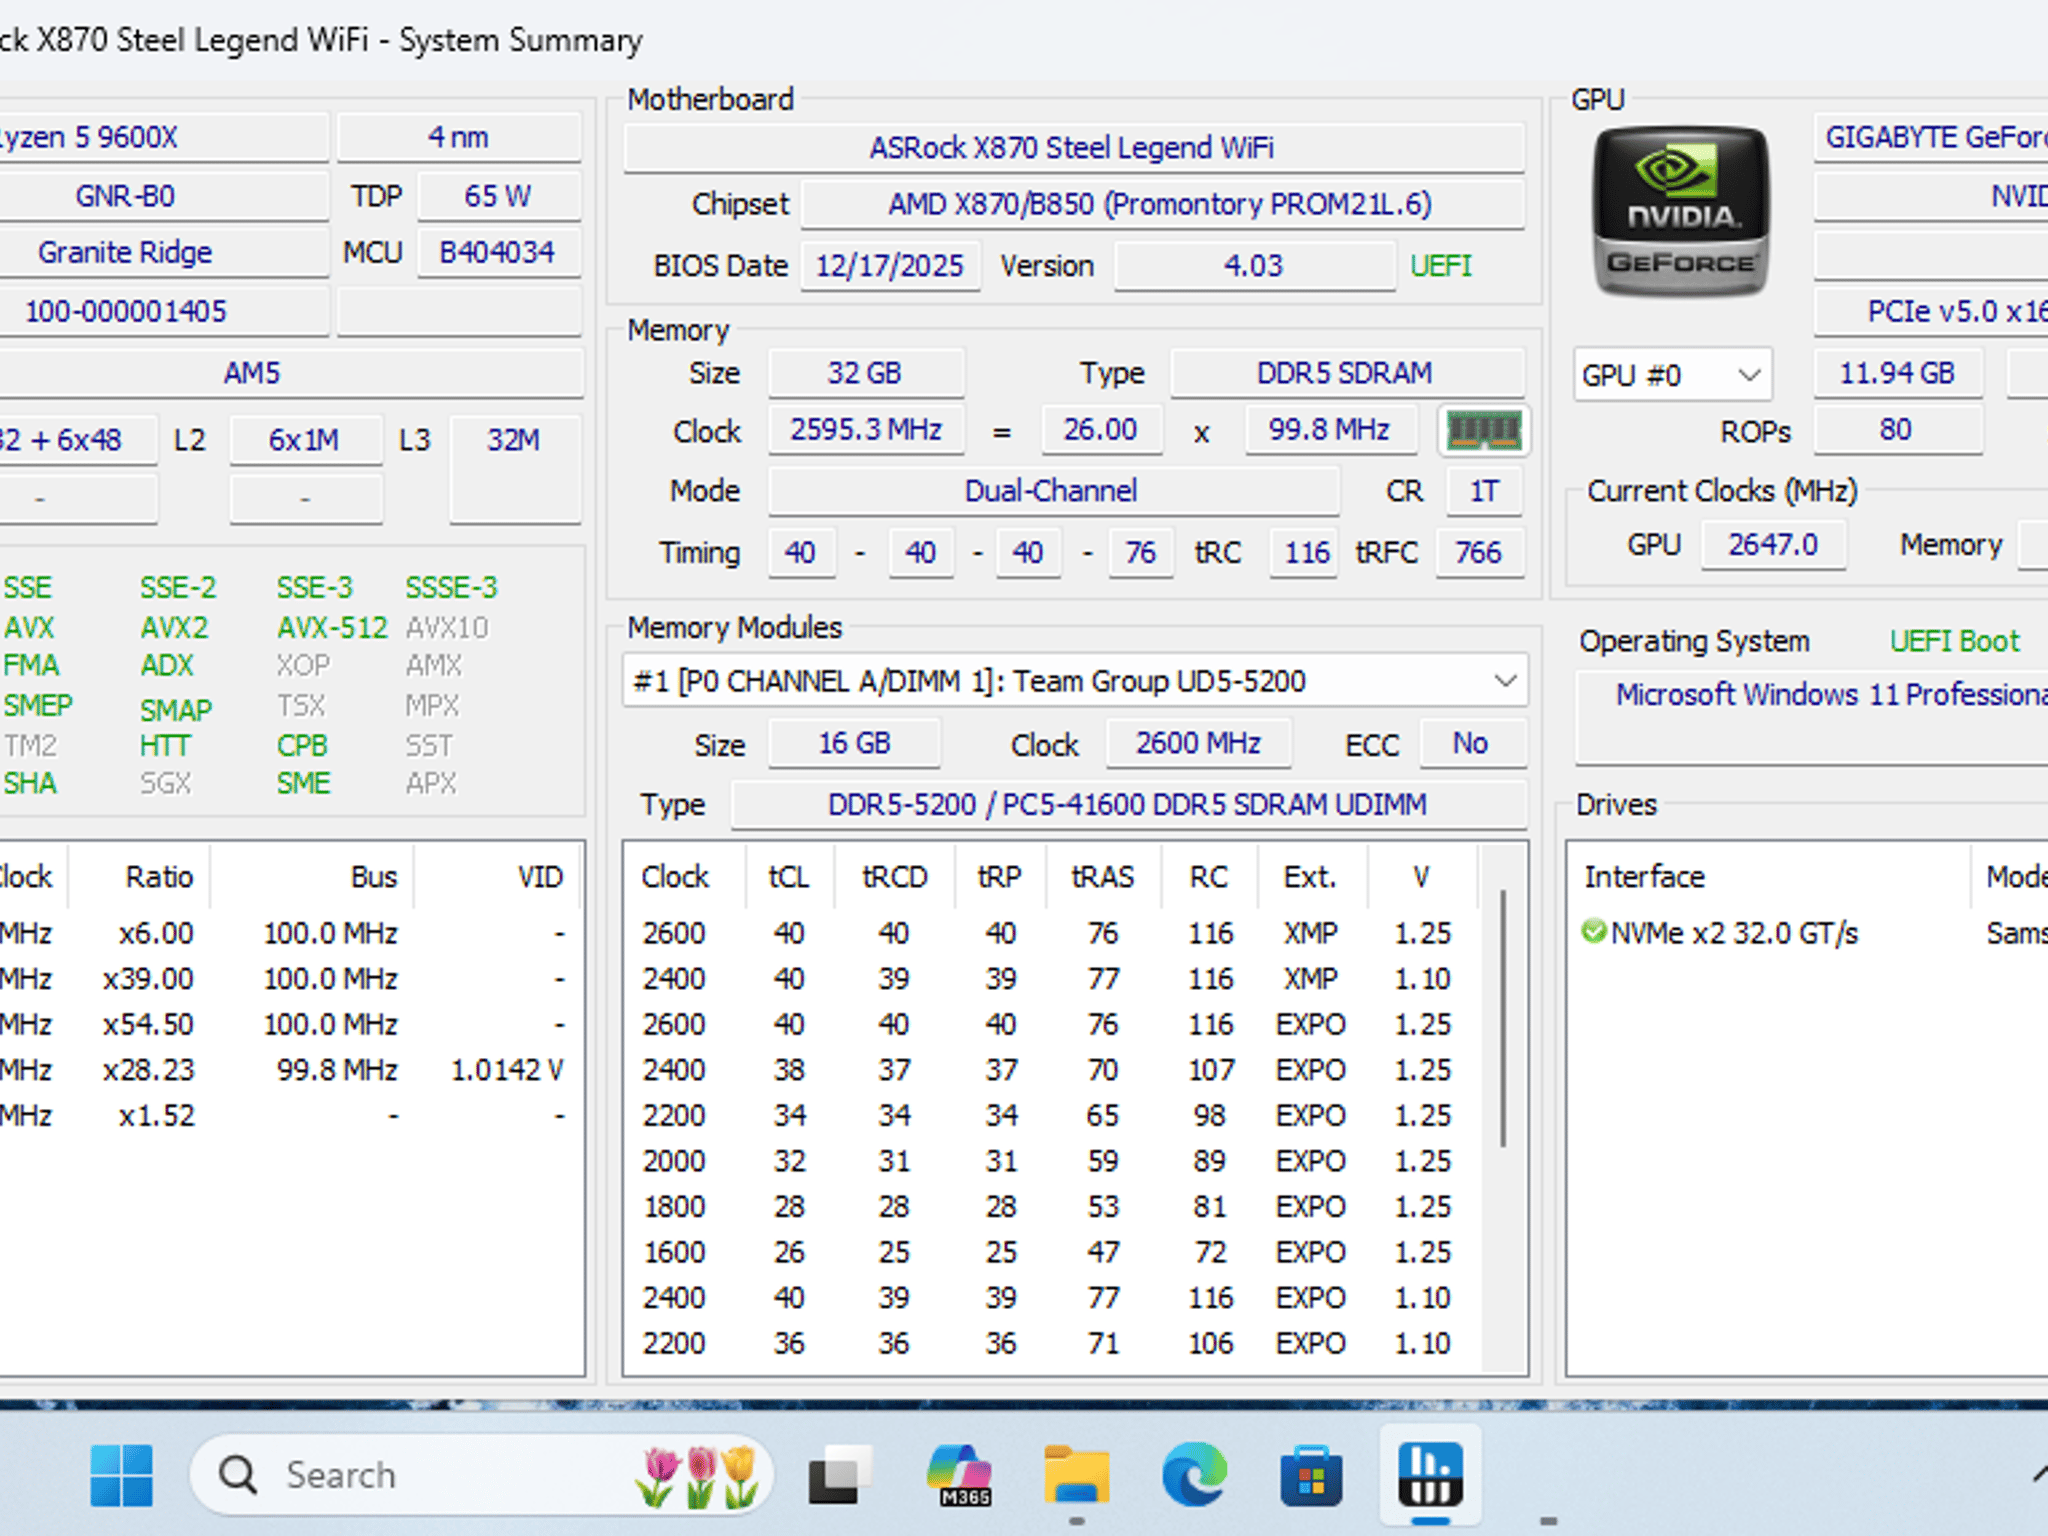Click the tRCD column header
The image size is (2048, 1536).
[x=894, y=877]
